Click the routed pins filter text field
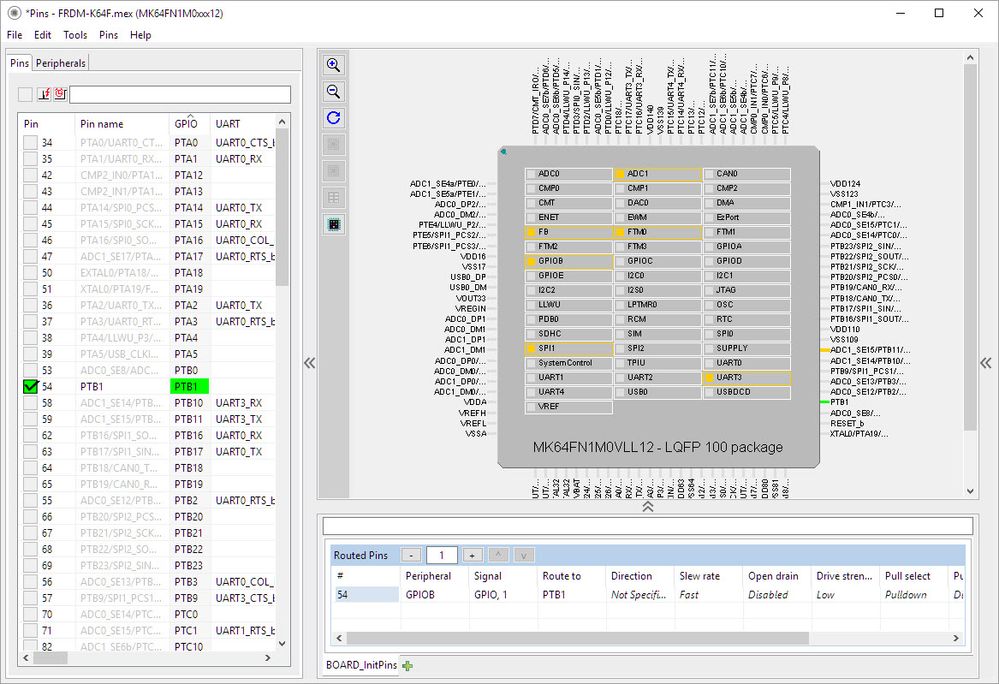 click(x=648, y=526)
